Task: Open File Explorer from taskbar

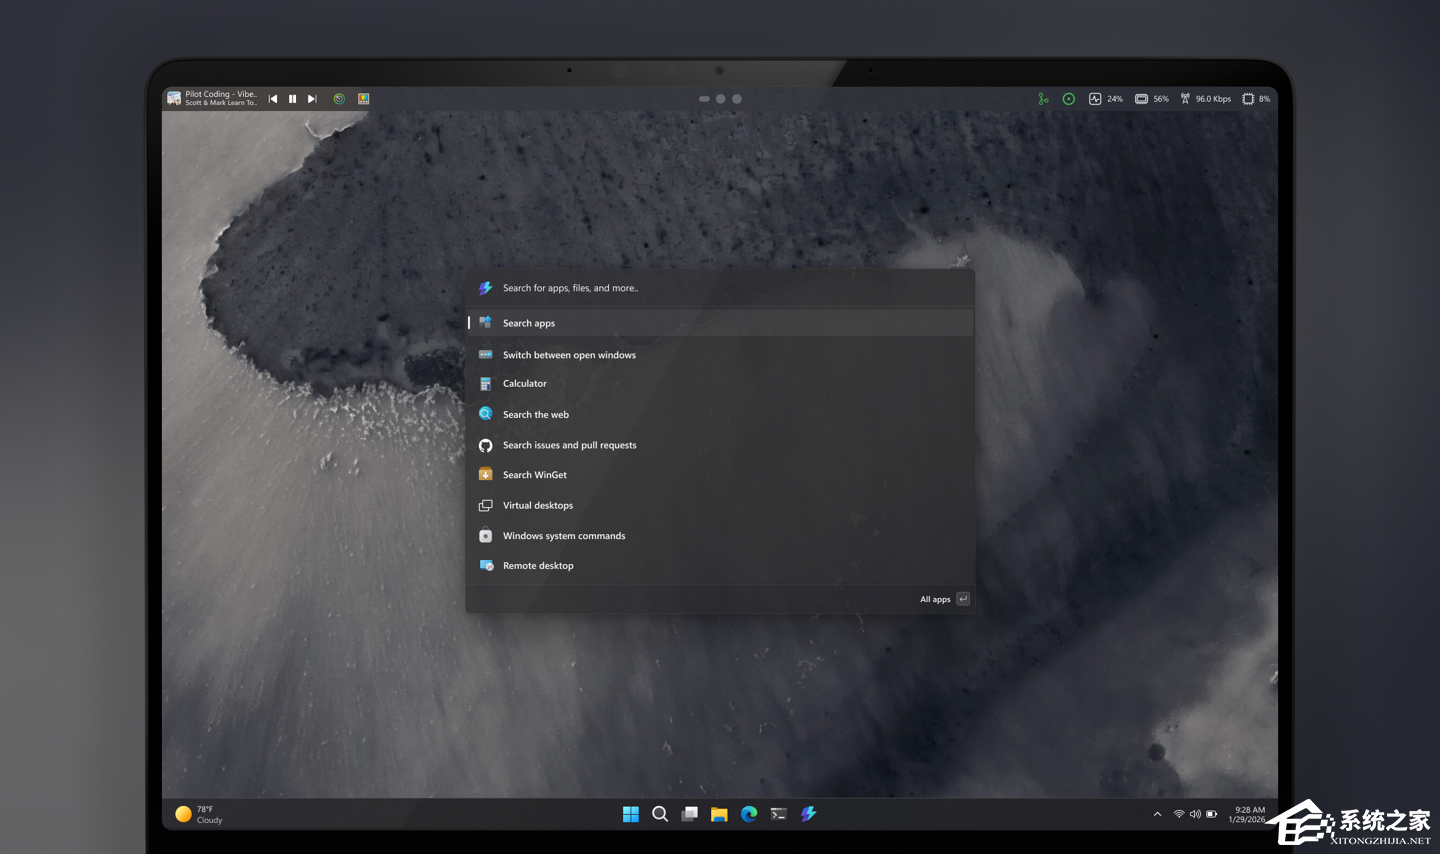Action: click(x=719, y=814)
